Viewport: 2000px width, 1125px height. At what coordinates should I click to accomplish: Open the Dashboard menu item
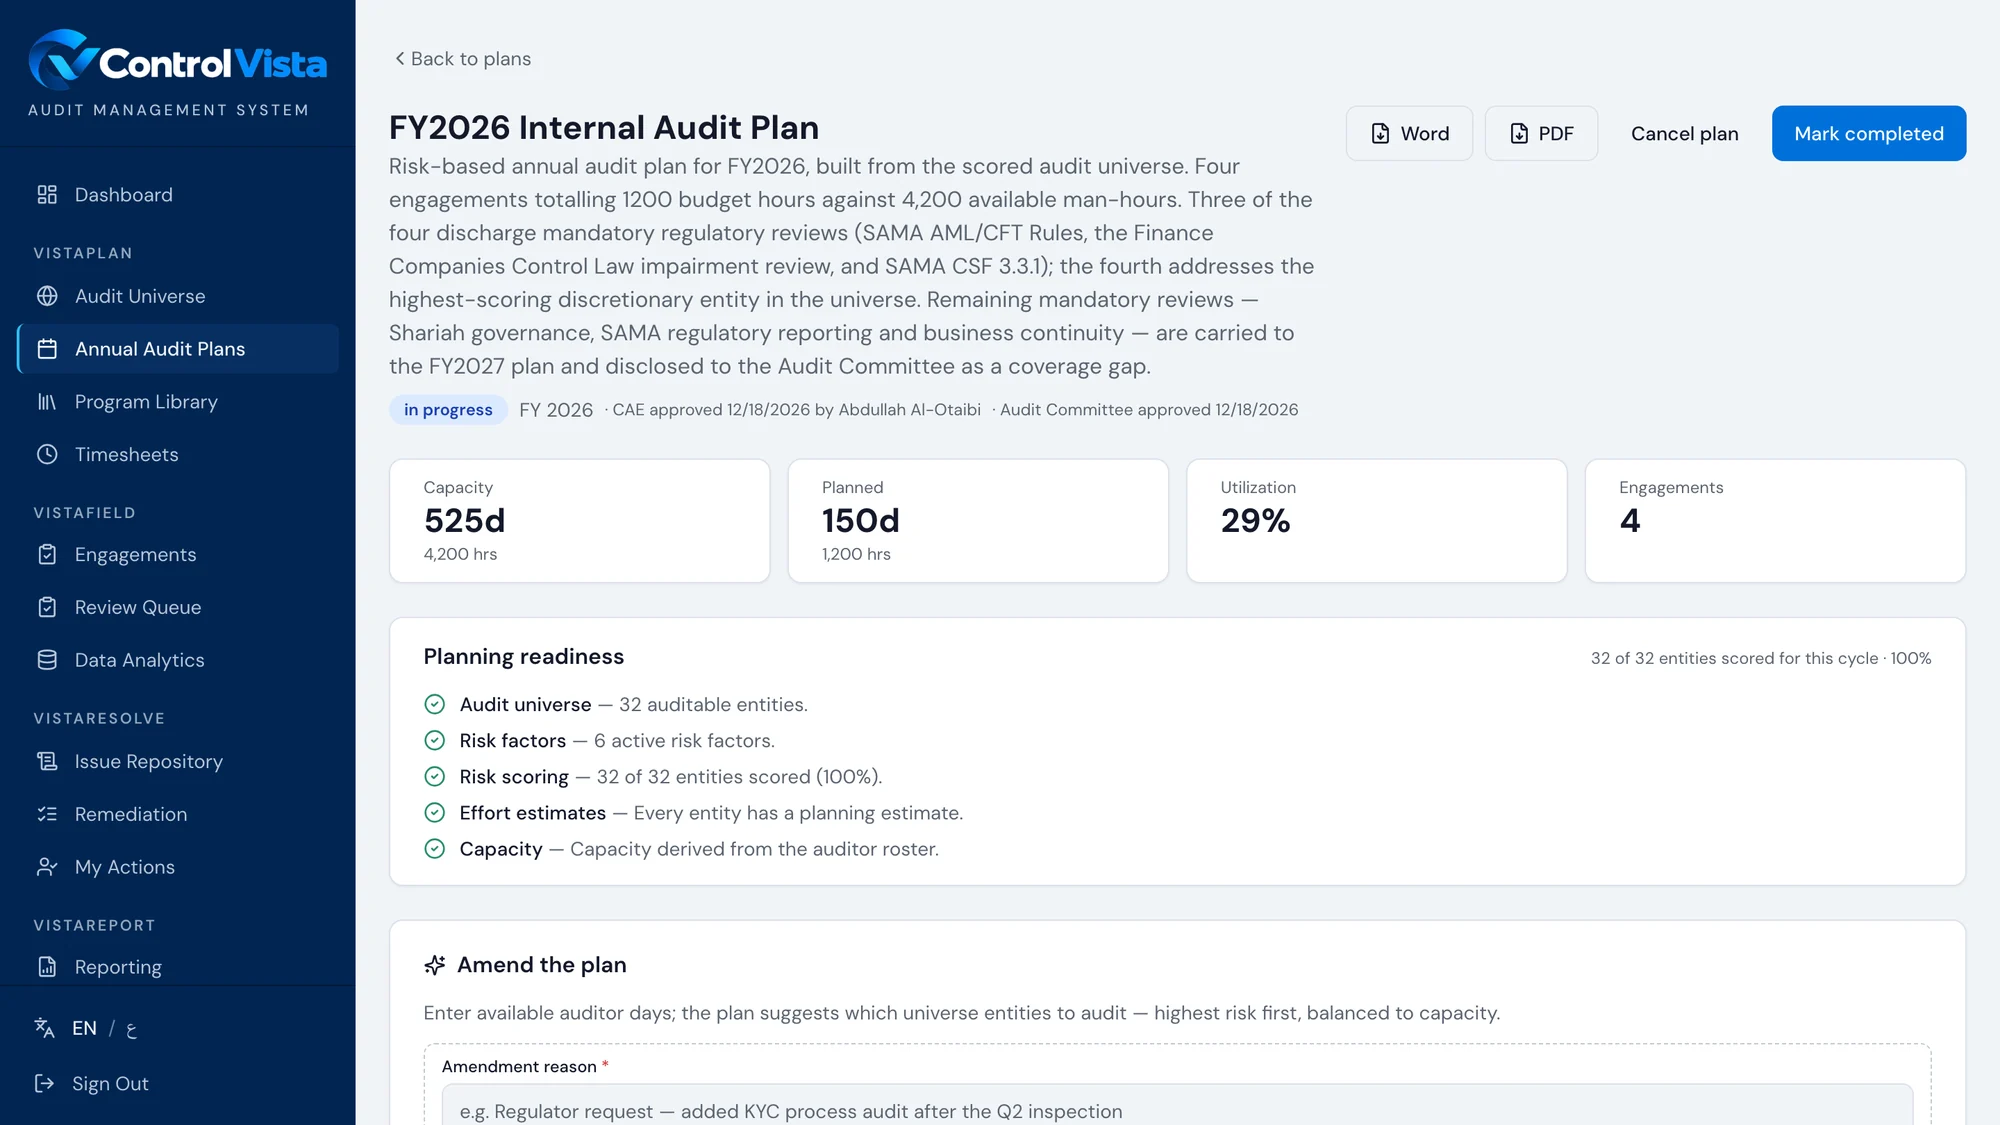pos(178,195)
